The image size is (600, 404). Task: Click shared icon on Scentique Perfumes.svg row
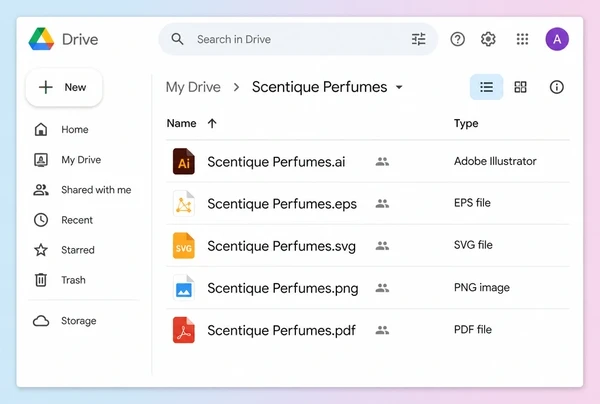point(382,246)
